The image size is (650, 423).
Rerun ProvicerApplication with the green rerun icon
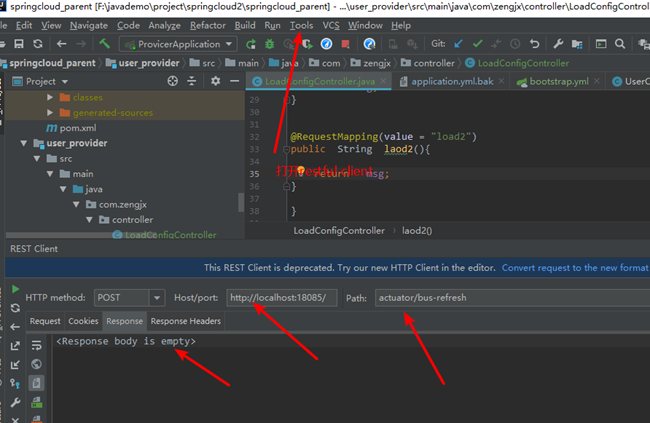pos(251,44)
